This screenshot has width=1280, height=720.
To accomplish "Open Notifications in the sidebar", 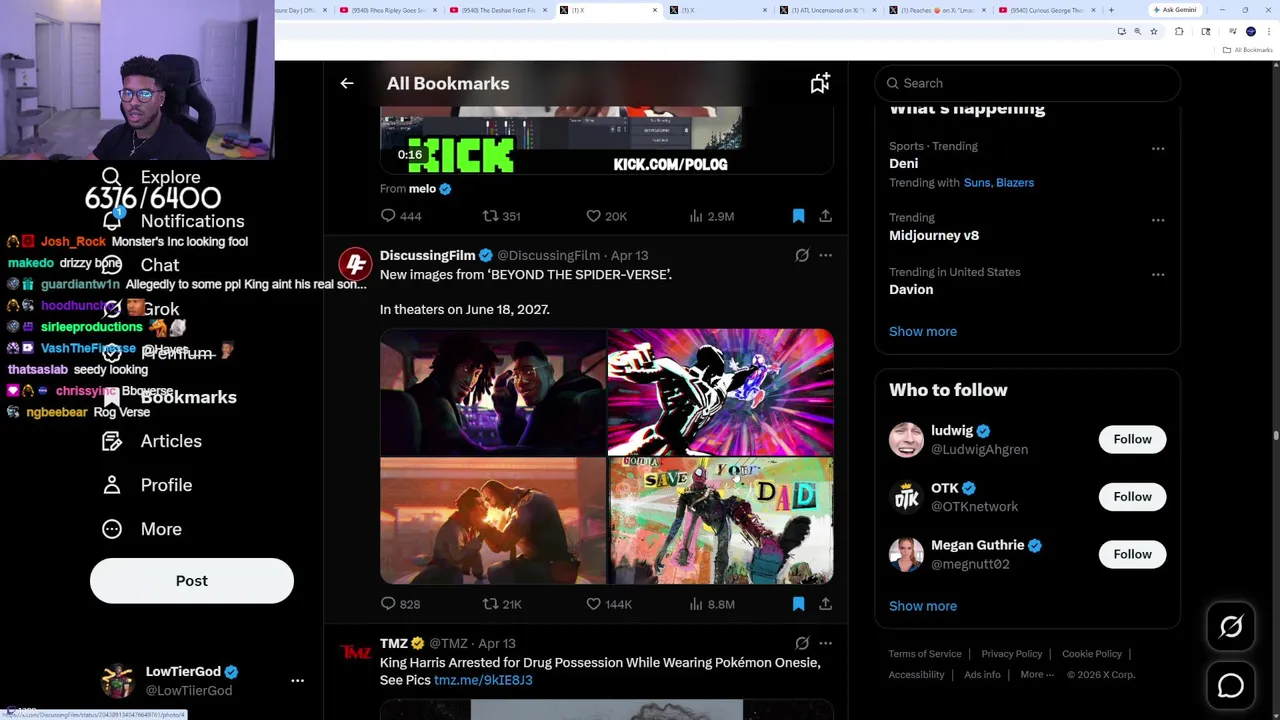I will tap(173, 221).
